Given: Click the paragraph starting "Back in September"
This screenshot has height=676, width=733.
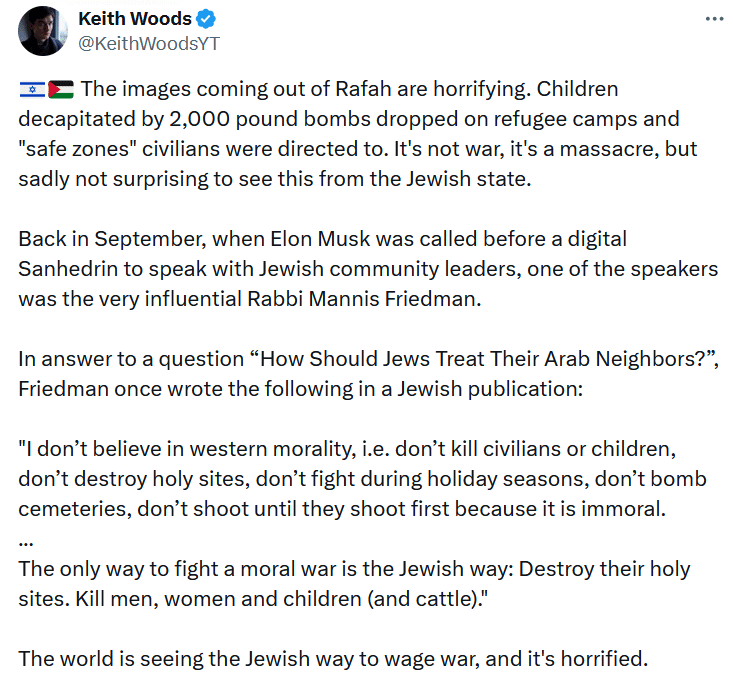Looking at the screenshot, I should pyautogui.click(x=368, y=269).
